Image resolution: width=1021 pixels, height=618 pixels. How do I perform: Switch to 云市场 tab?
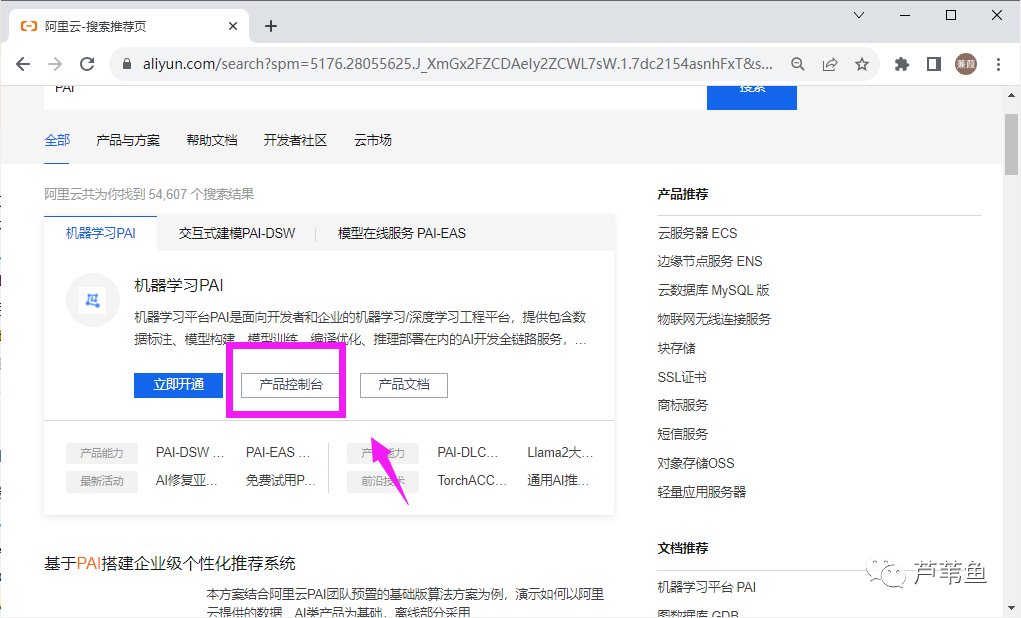click(372, 140)
